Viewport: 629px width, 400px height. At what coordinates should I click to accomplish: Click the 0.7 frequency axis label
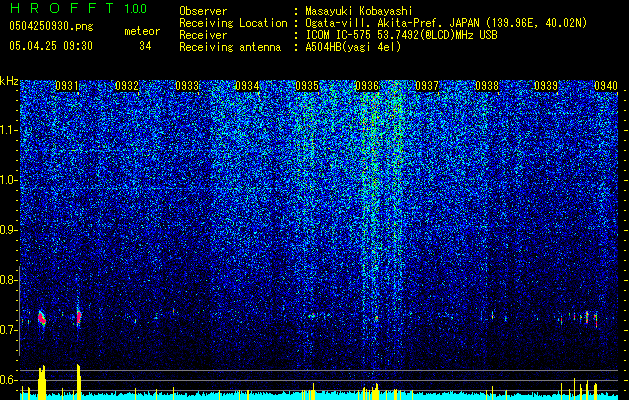click(x=9, y=330)
